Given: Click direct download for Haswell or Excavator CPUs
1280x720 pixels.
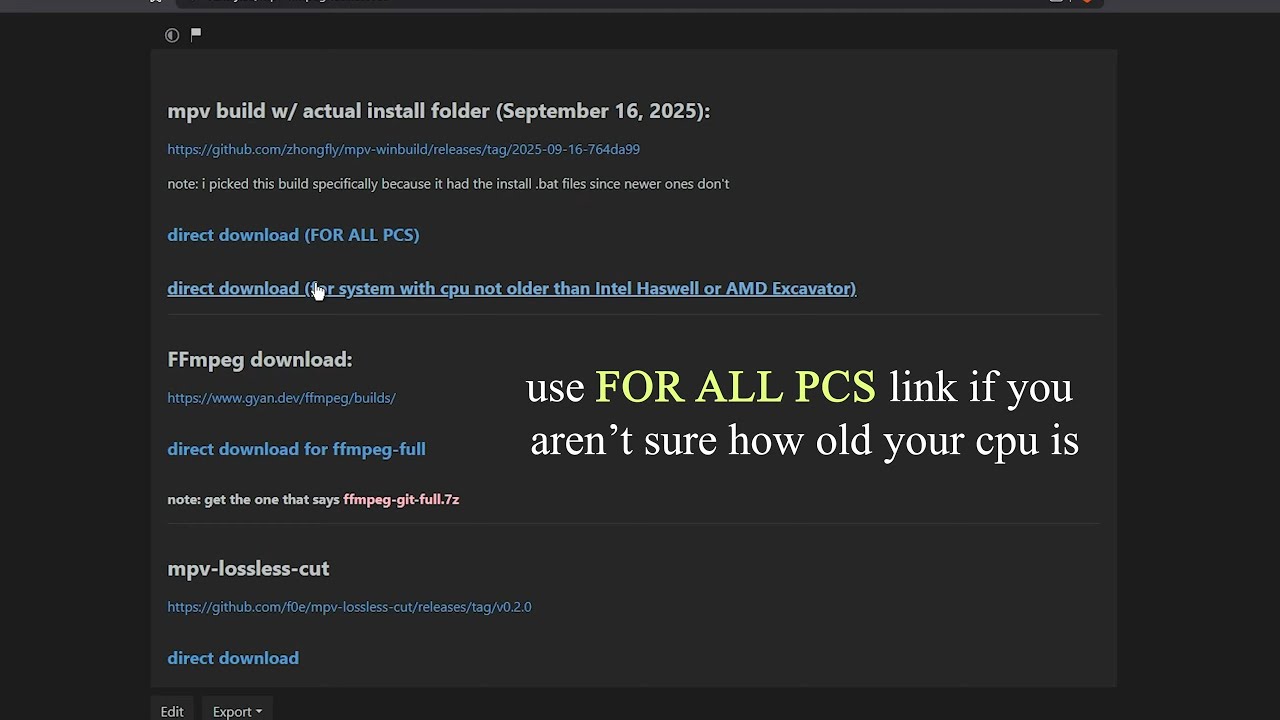Looking at the screenshot, I should (x=511, y=288).
